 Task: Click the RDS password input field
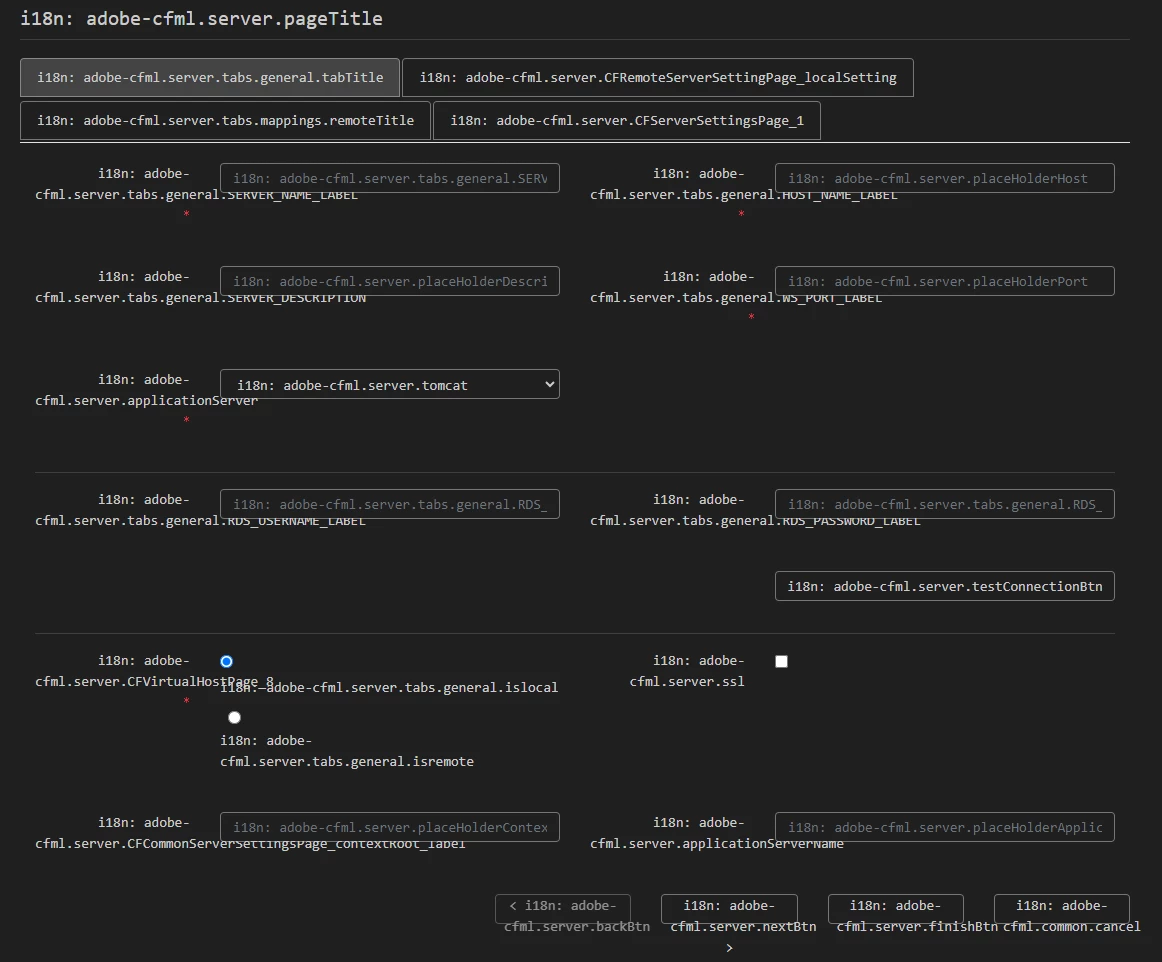tap(944, 505)
